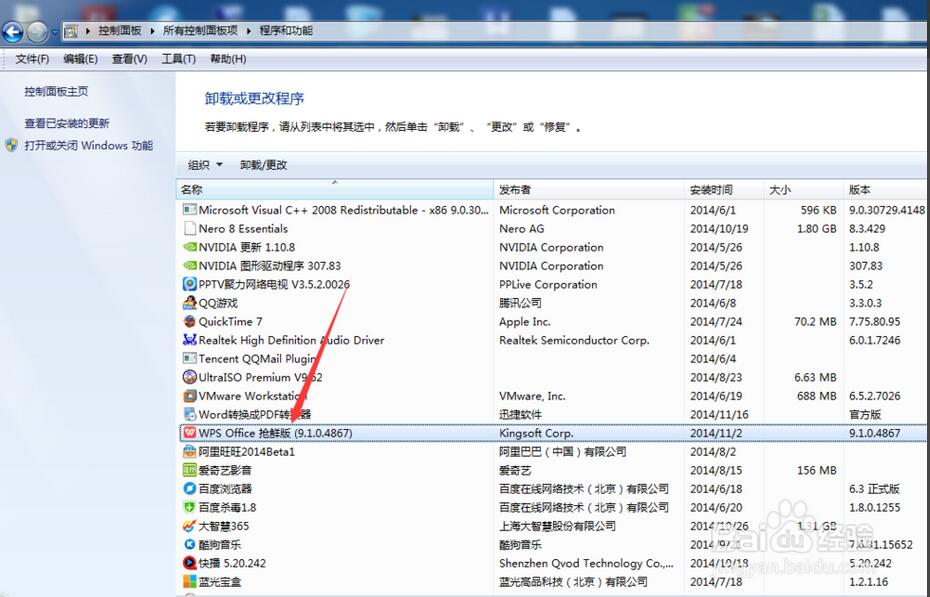930x597 pixels.
Task: Click the QuickTime 7 icon
Action: pos(189,321)
